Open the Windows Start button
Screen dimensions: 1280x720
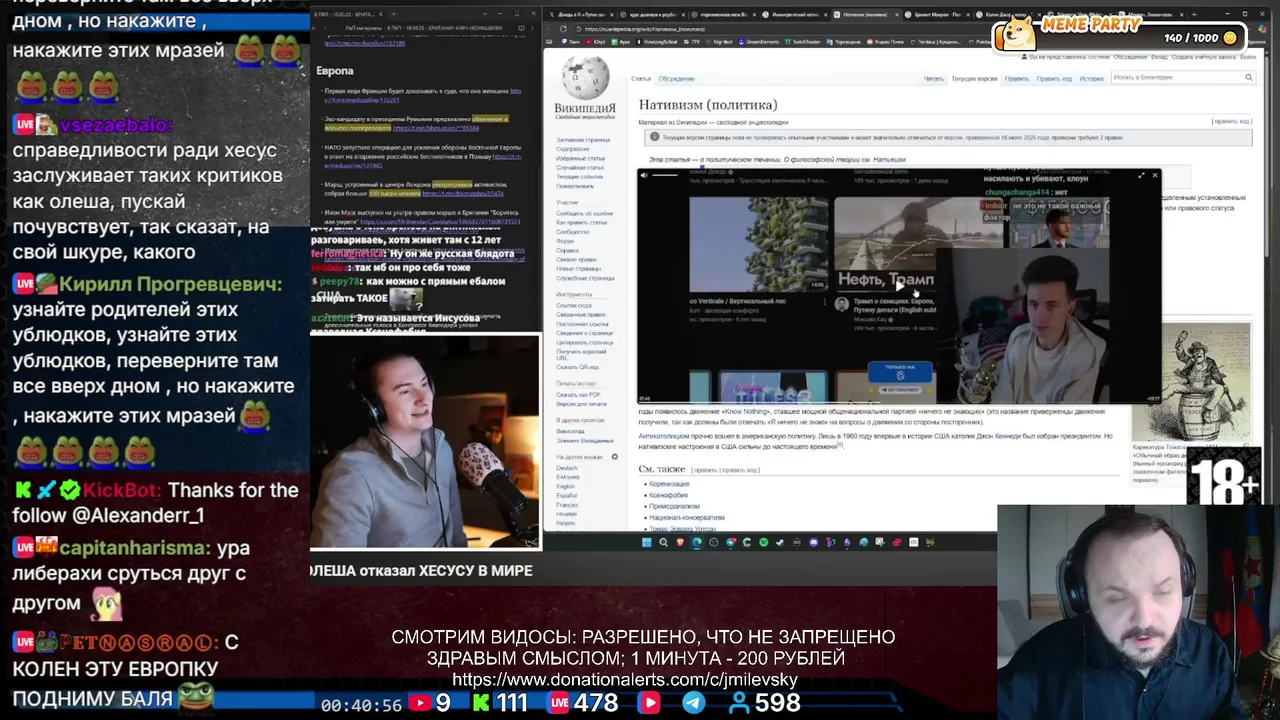647,542
